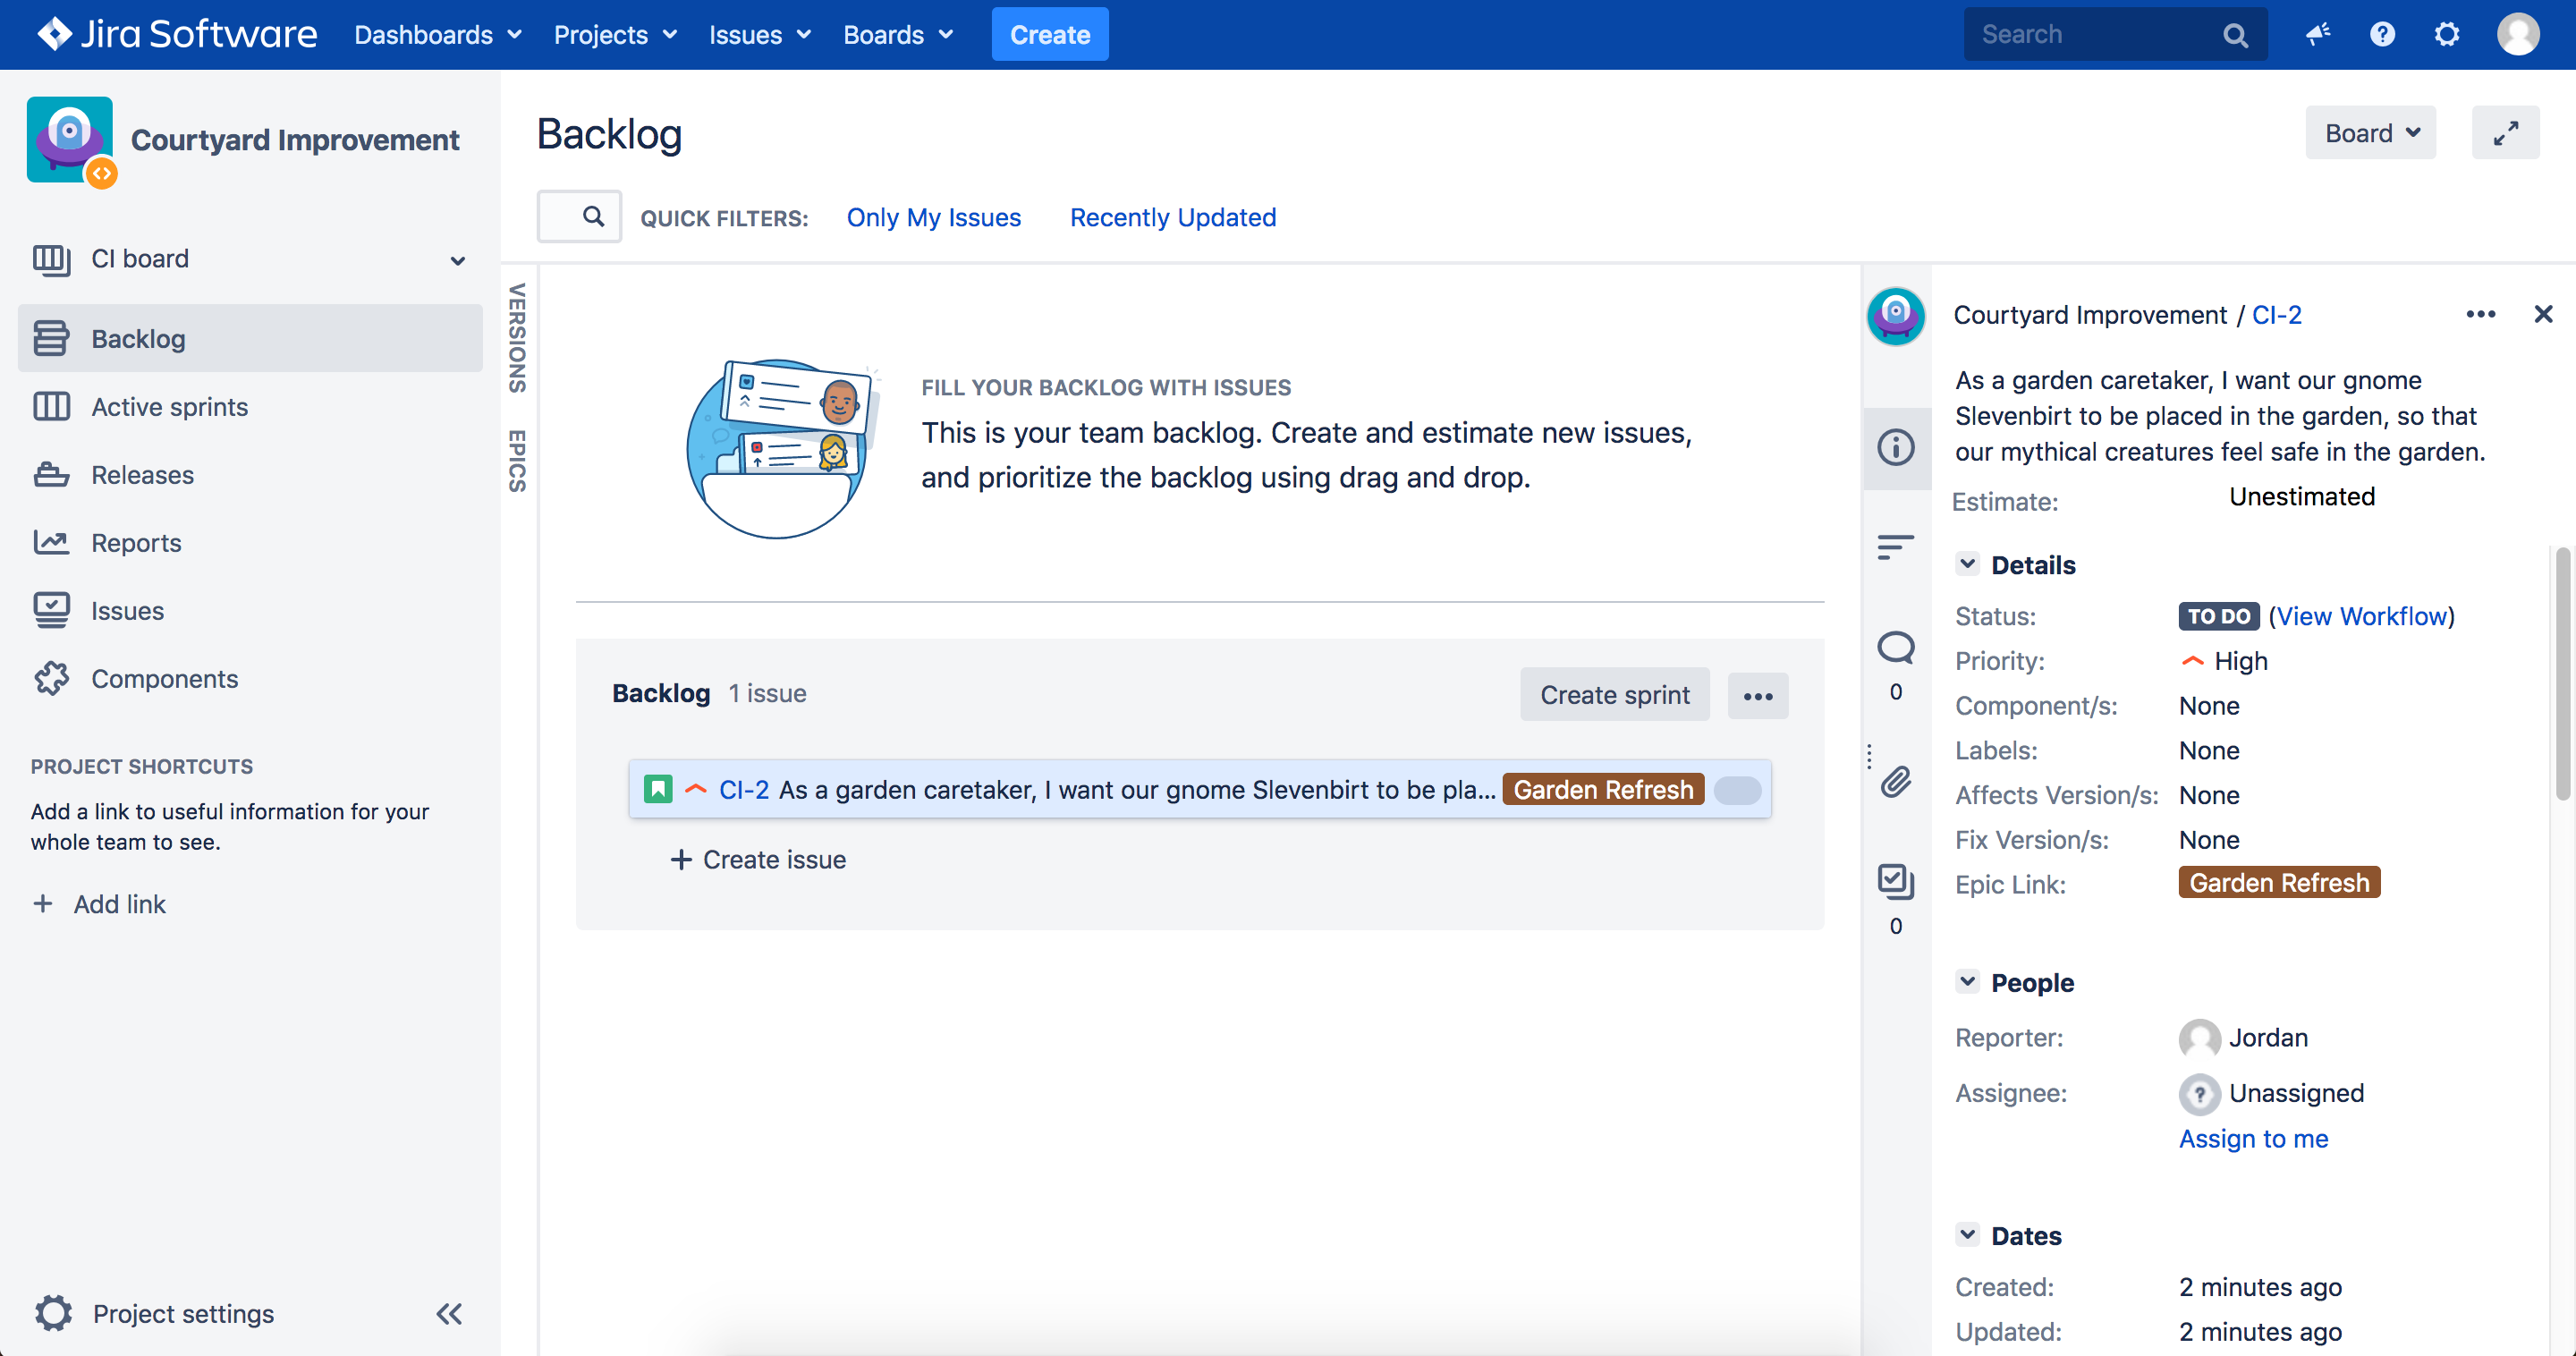
Task: Click the issue detail panel scrollbar
Action: 2562,673
